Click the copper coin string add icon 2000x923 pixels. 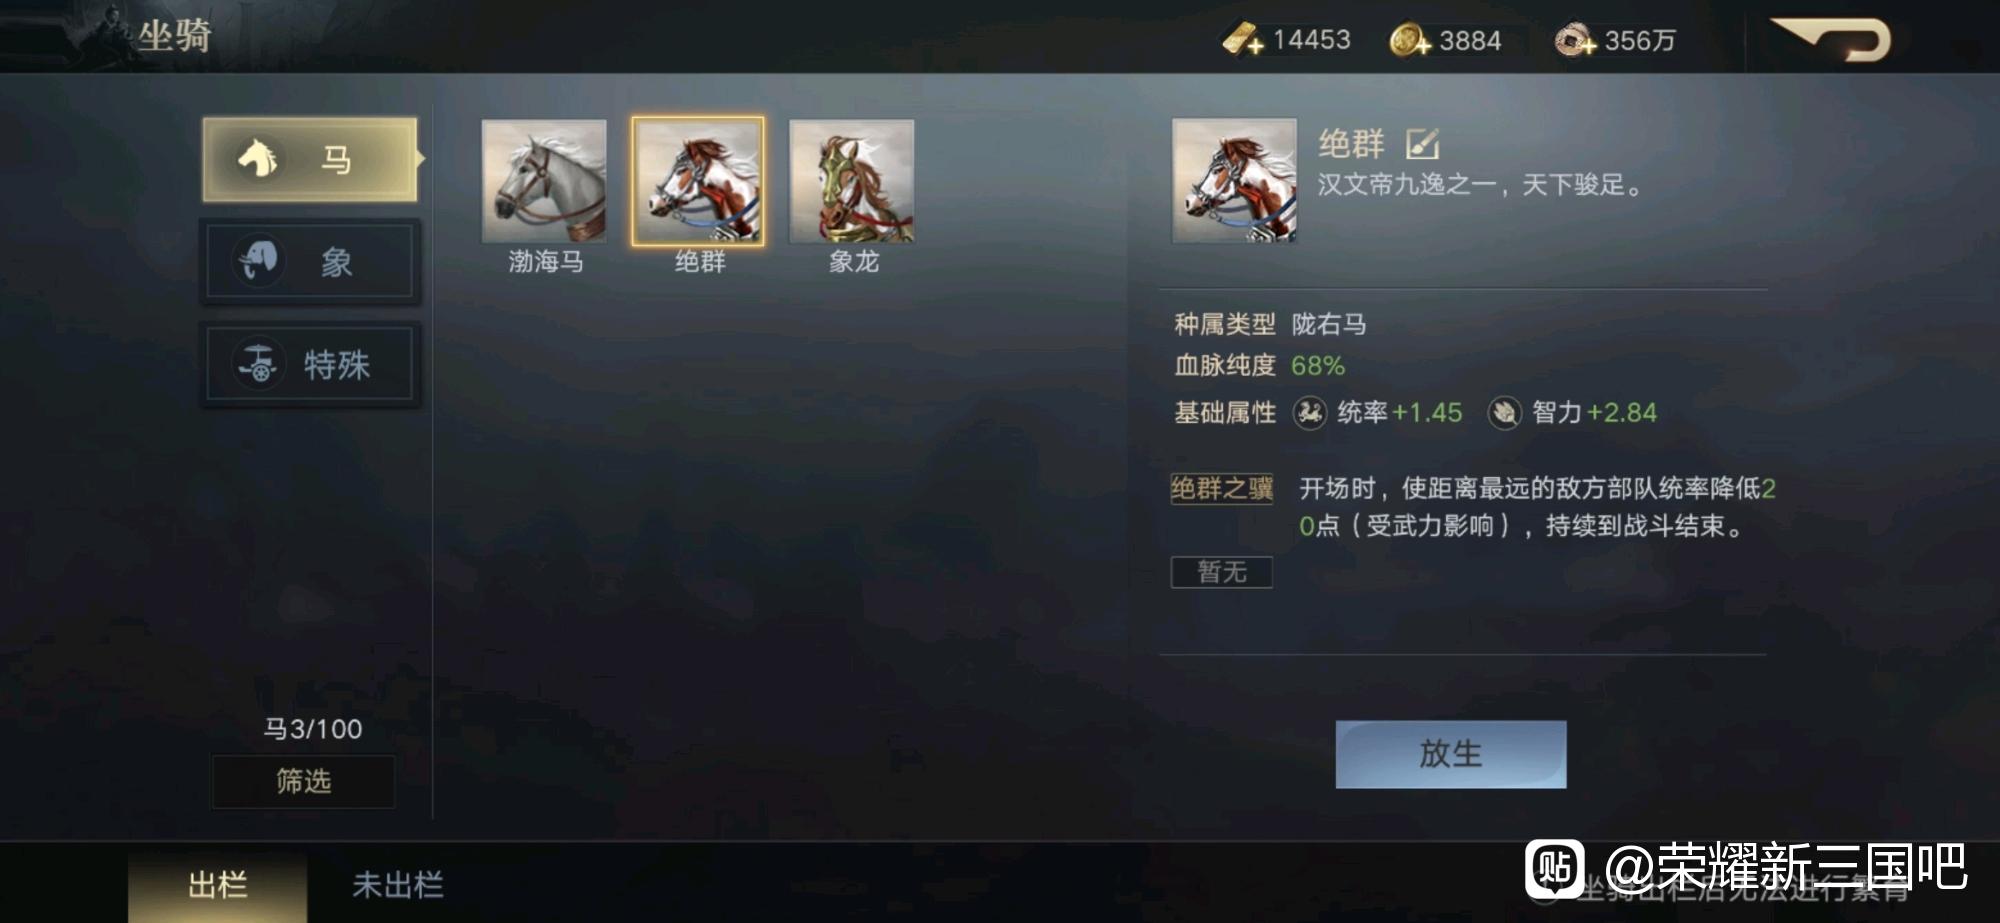click(1574, 40)
